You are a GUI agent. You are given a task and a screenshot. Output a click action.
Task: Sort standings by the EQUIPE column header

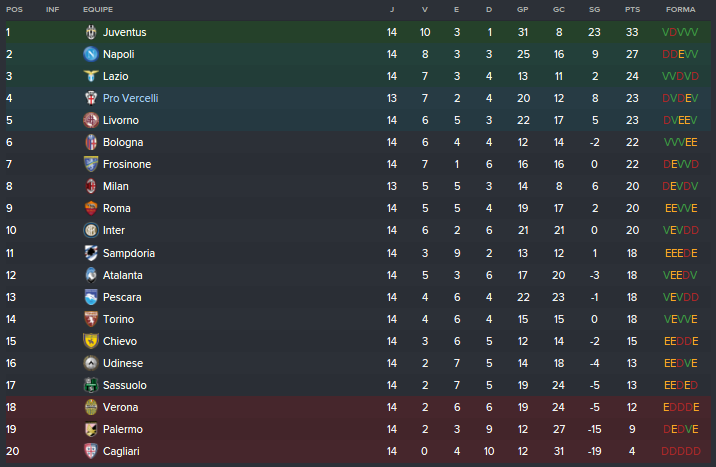pyautogui.click(x=98, y=9)
